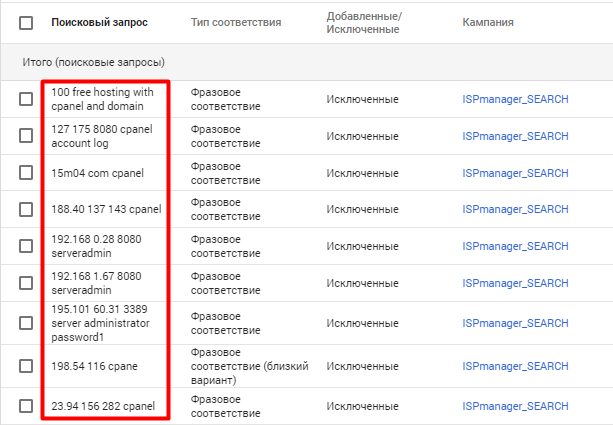Check the '192.168 0.28 8080 serveradmin' row

pyautogui.click(x=26, y=246)
